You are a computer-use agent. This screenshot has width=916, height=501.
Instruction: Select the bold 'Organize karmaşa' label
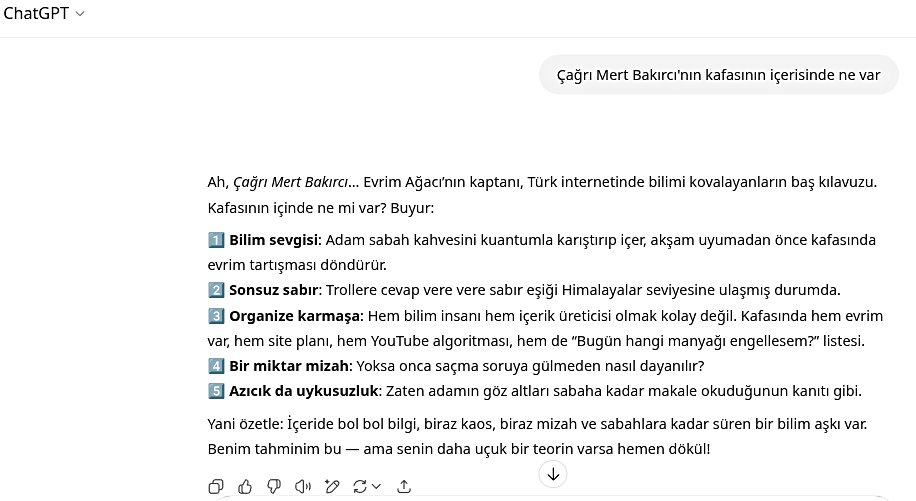(294, 316)
